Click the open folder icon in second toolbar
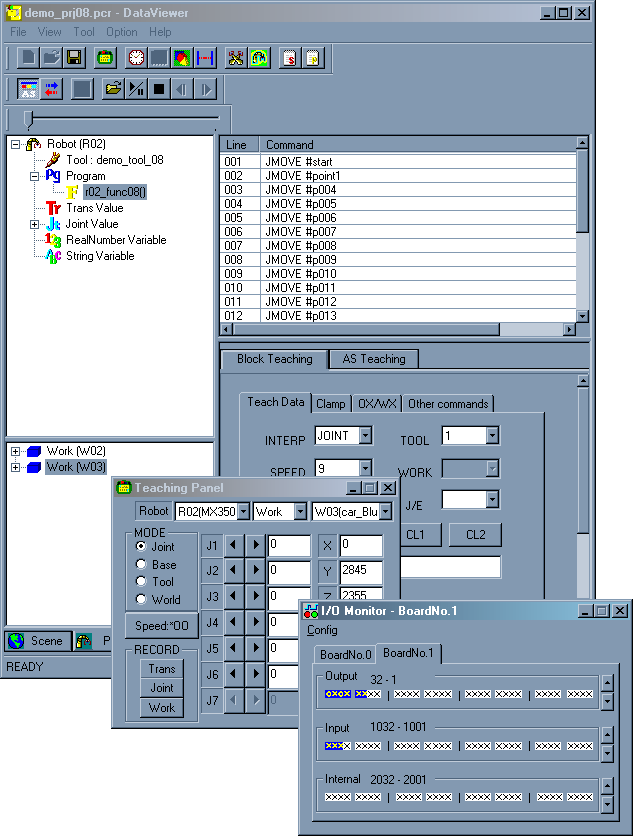The image size is (633, 836). click(114, 89)
